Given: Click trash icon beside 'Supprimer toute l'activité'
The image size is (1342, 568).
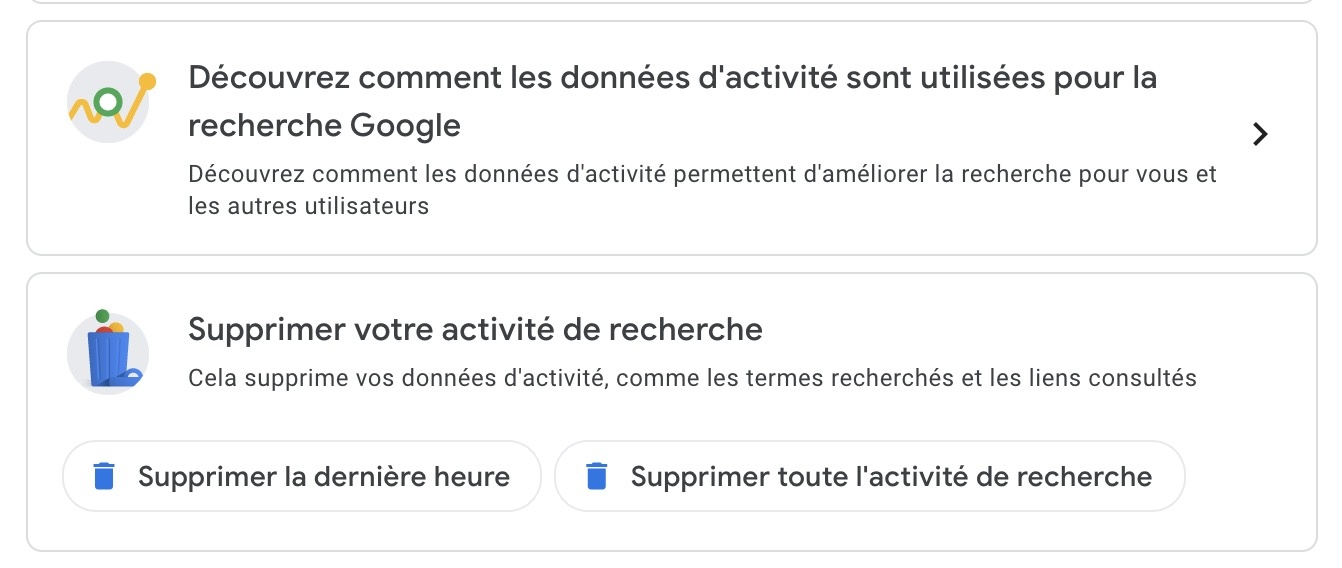Looking at the screenshot, I should [x=597, y=476].
